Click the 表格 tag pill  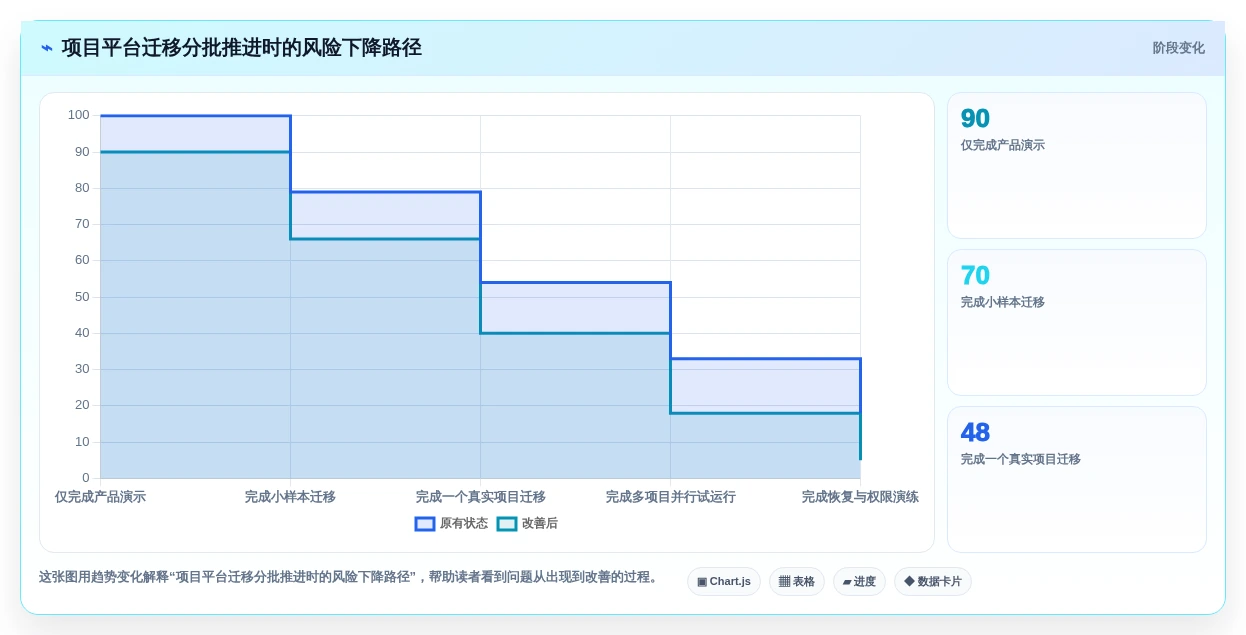(x=797, y=581)
